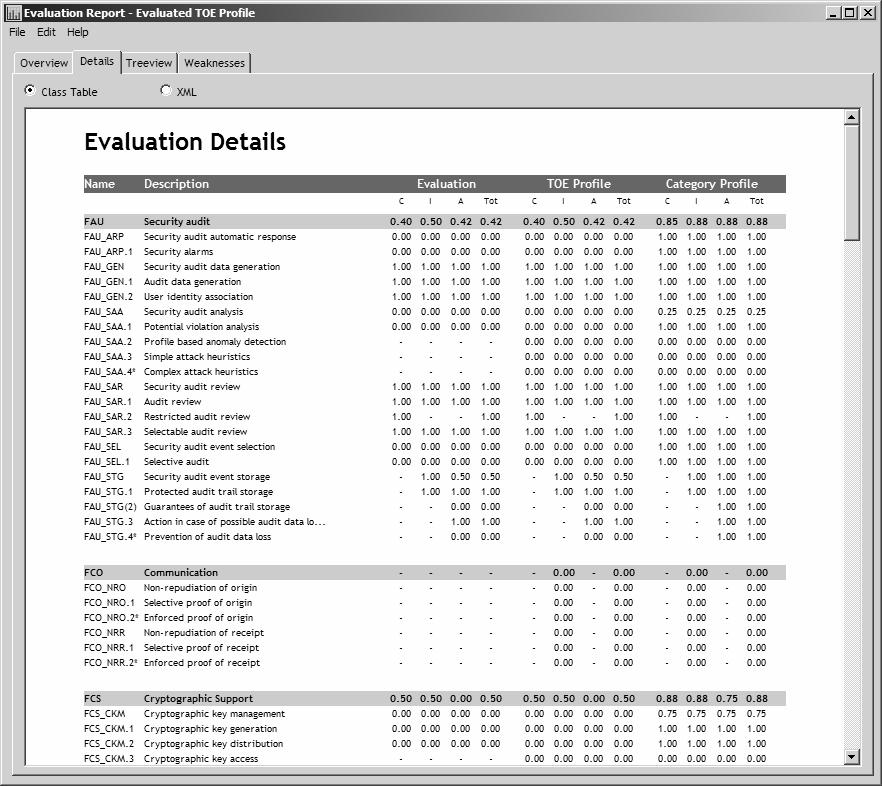The image size is (882, 786).
Task: Select the FCO class row name
Action: tap(94, 573)
